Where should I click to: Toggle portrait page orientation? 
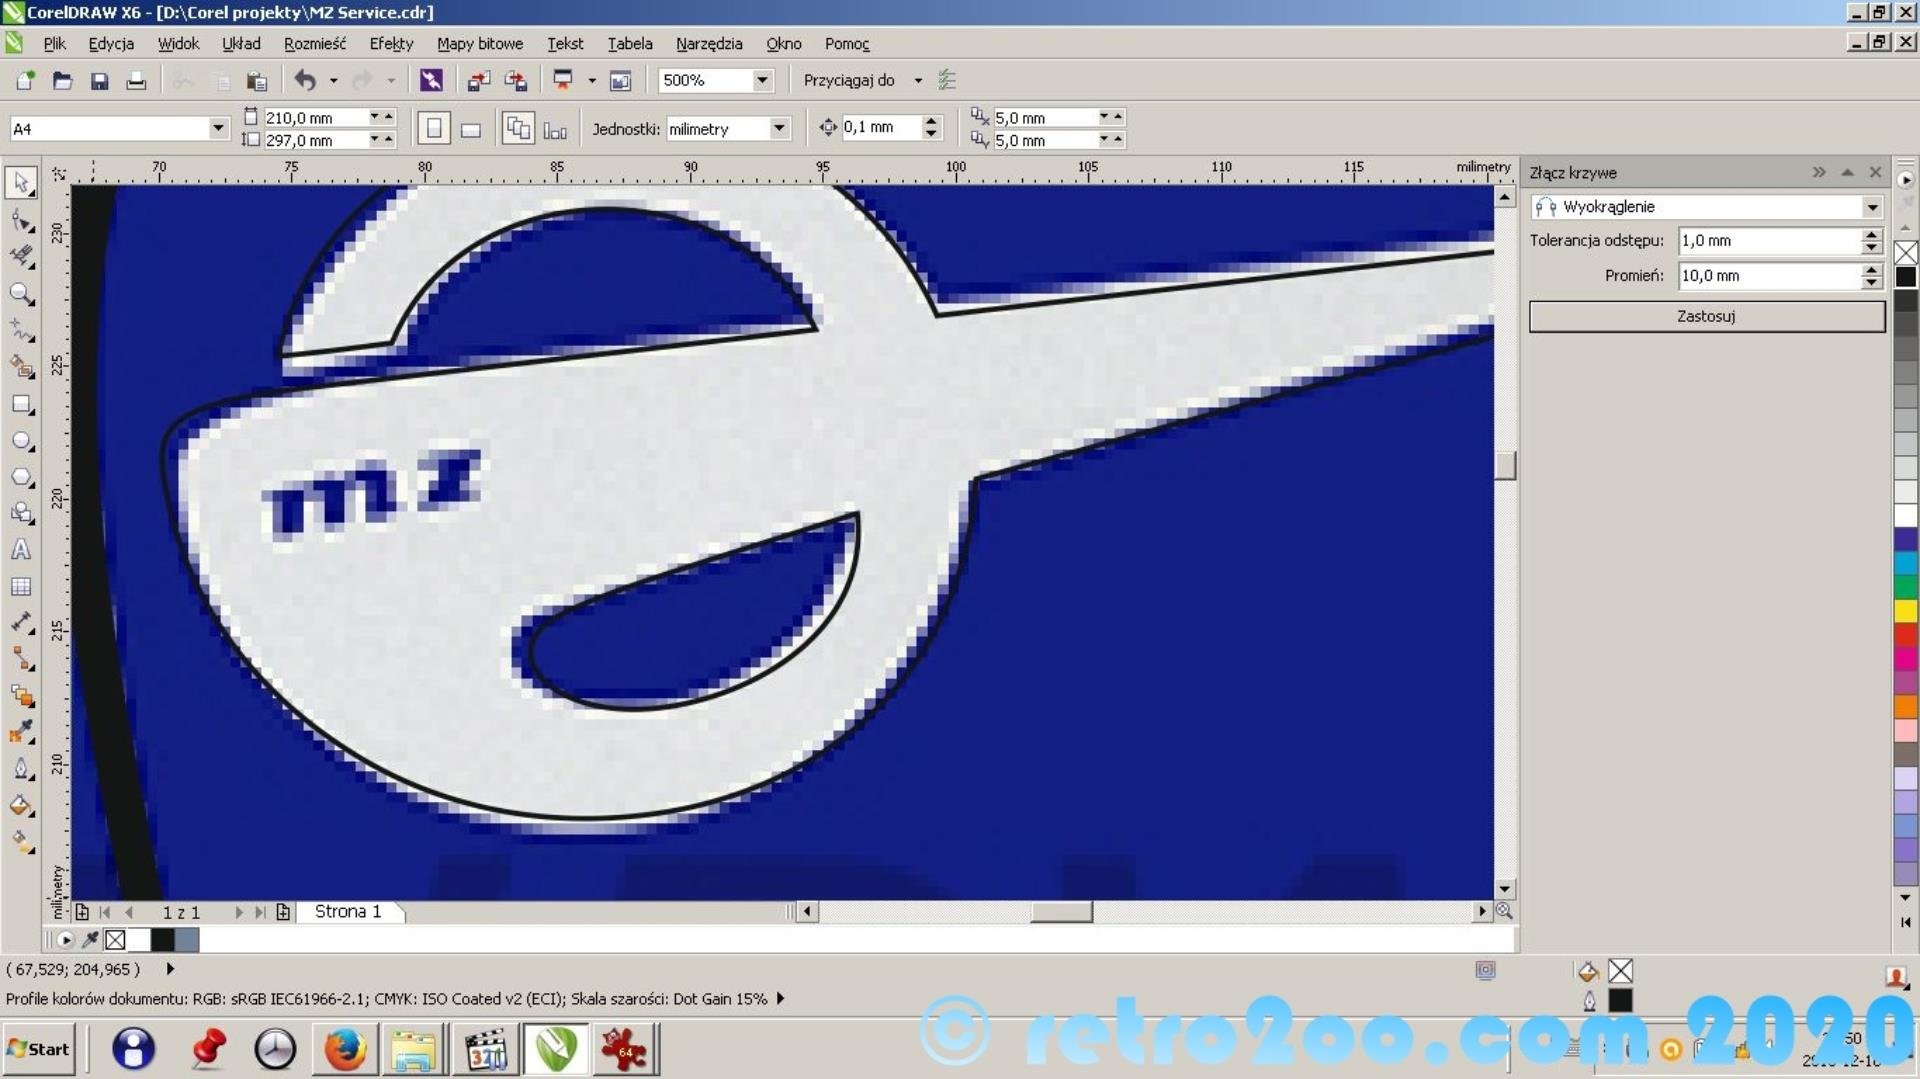[x=433, y=129]
